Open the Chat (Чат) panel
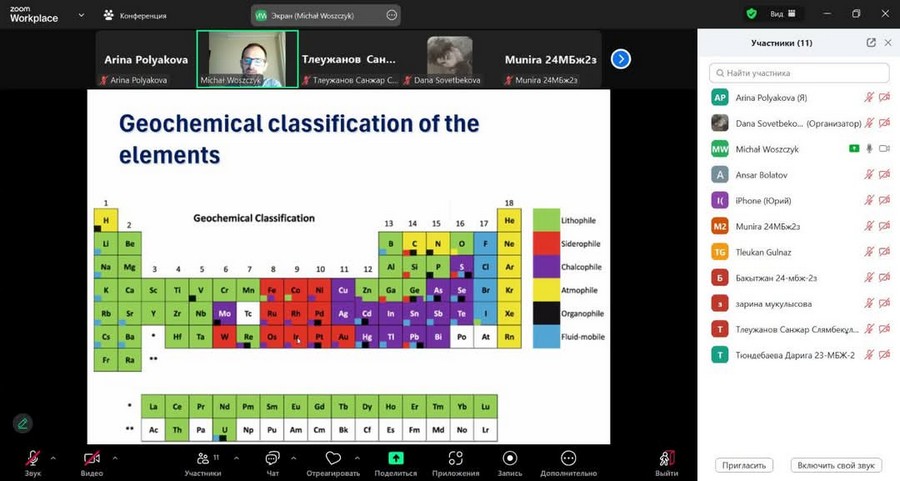 pyautogui.click(x=271, y=459)
